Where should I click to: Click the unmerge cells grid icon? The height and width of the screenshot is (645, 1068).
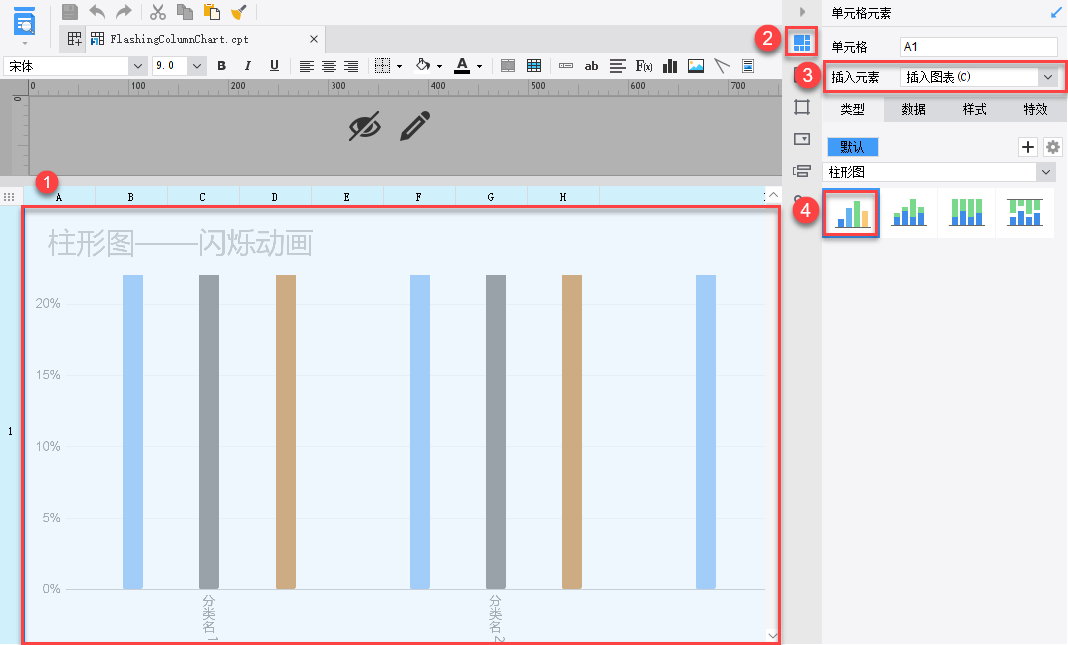tap(534, 65)
